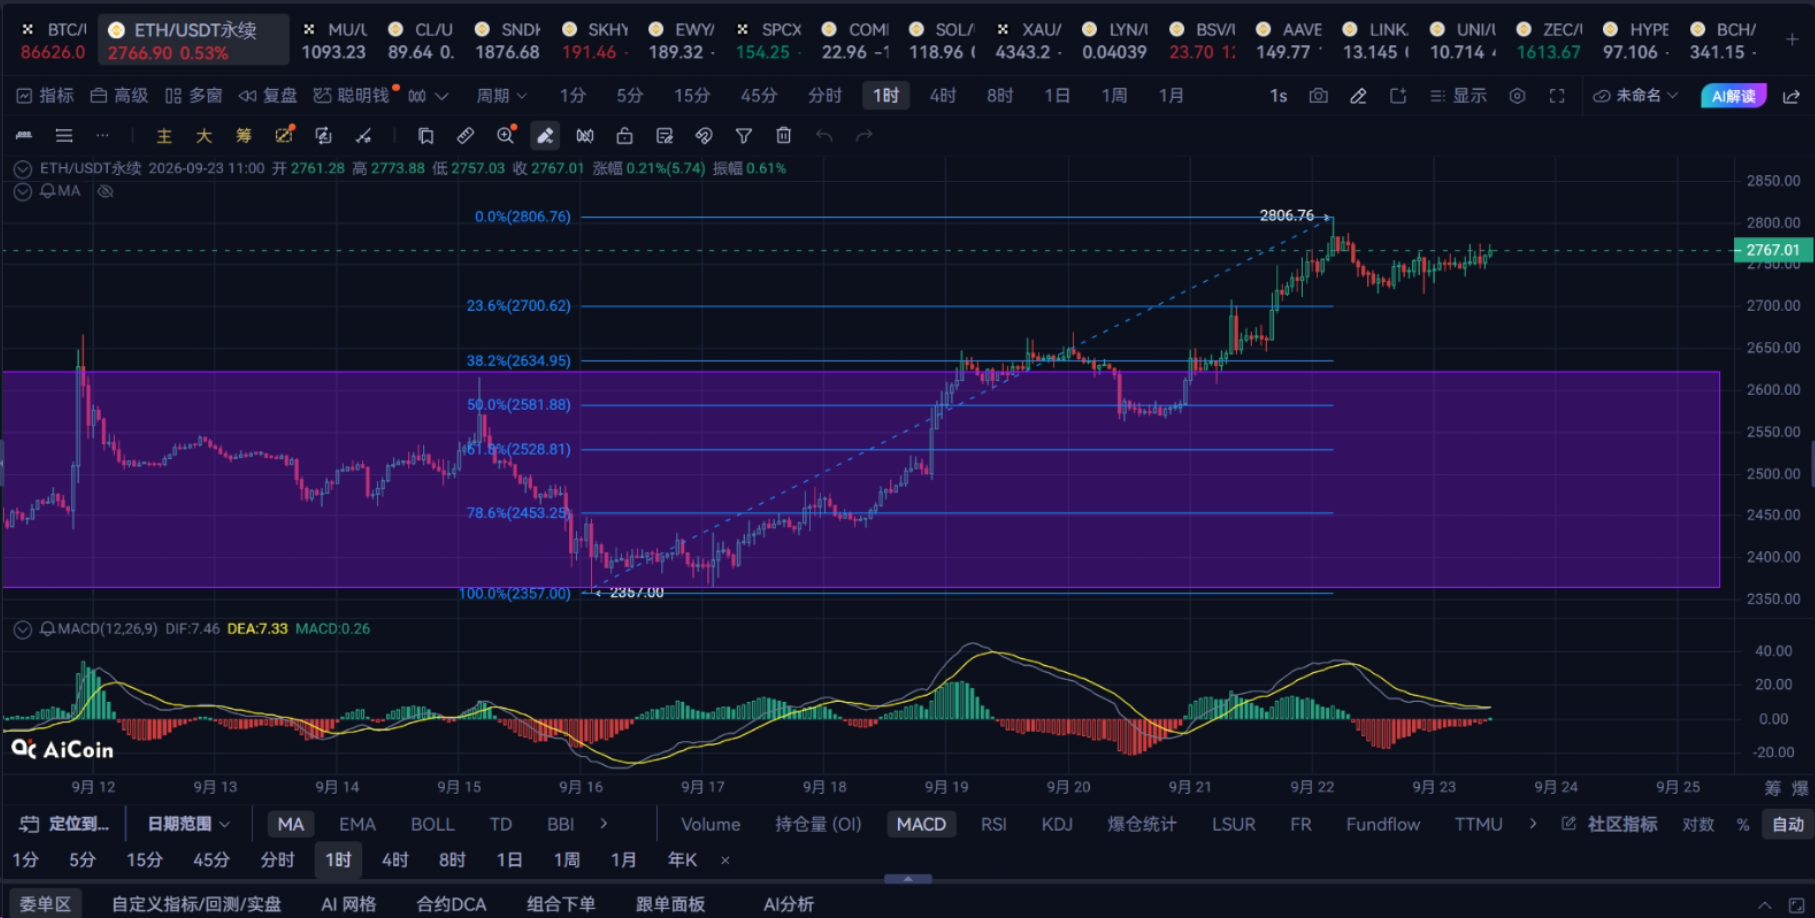
Task: Click the purple highlighted price zone rectangle
Action: 860,479
